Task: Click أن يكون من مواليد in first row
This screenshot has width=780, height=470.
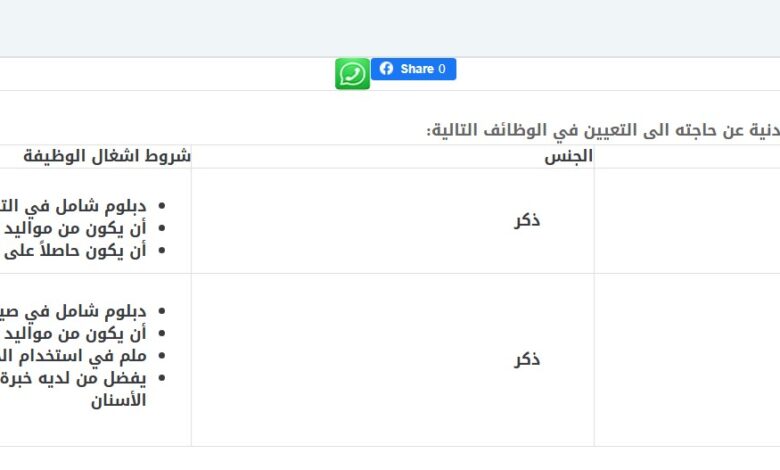Action: 75,228
